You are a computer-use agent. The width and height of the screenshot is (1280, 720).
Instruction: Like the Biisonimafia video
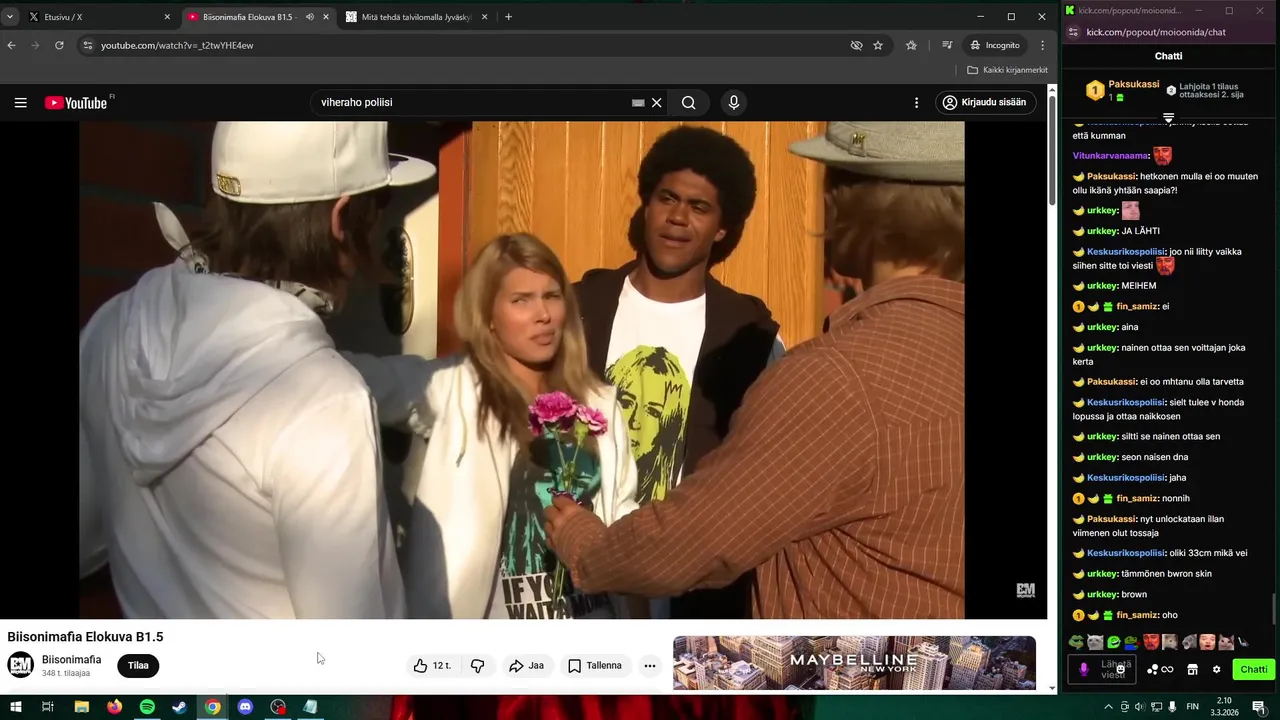[433, 666]
